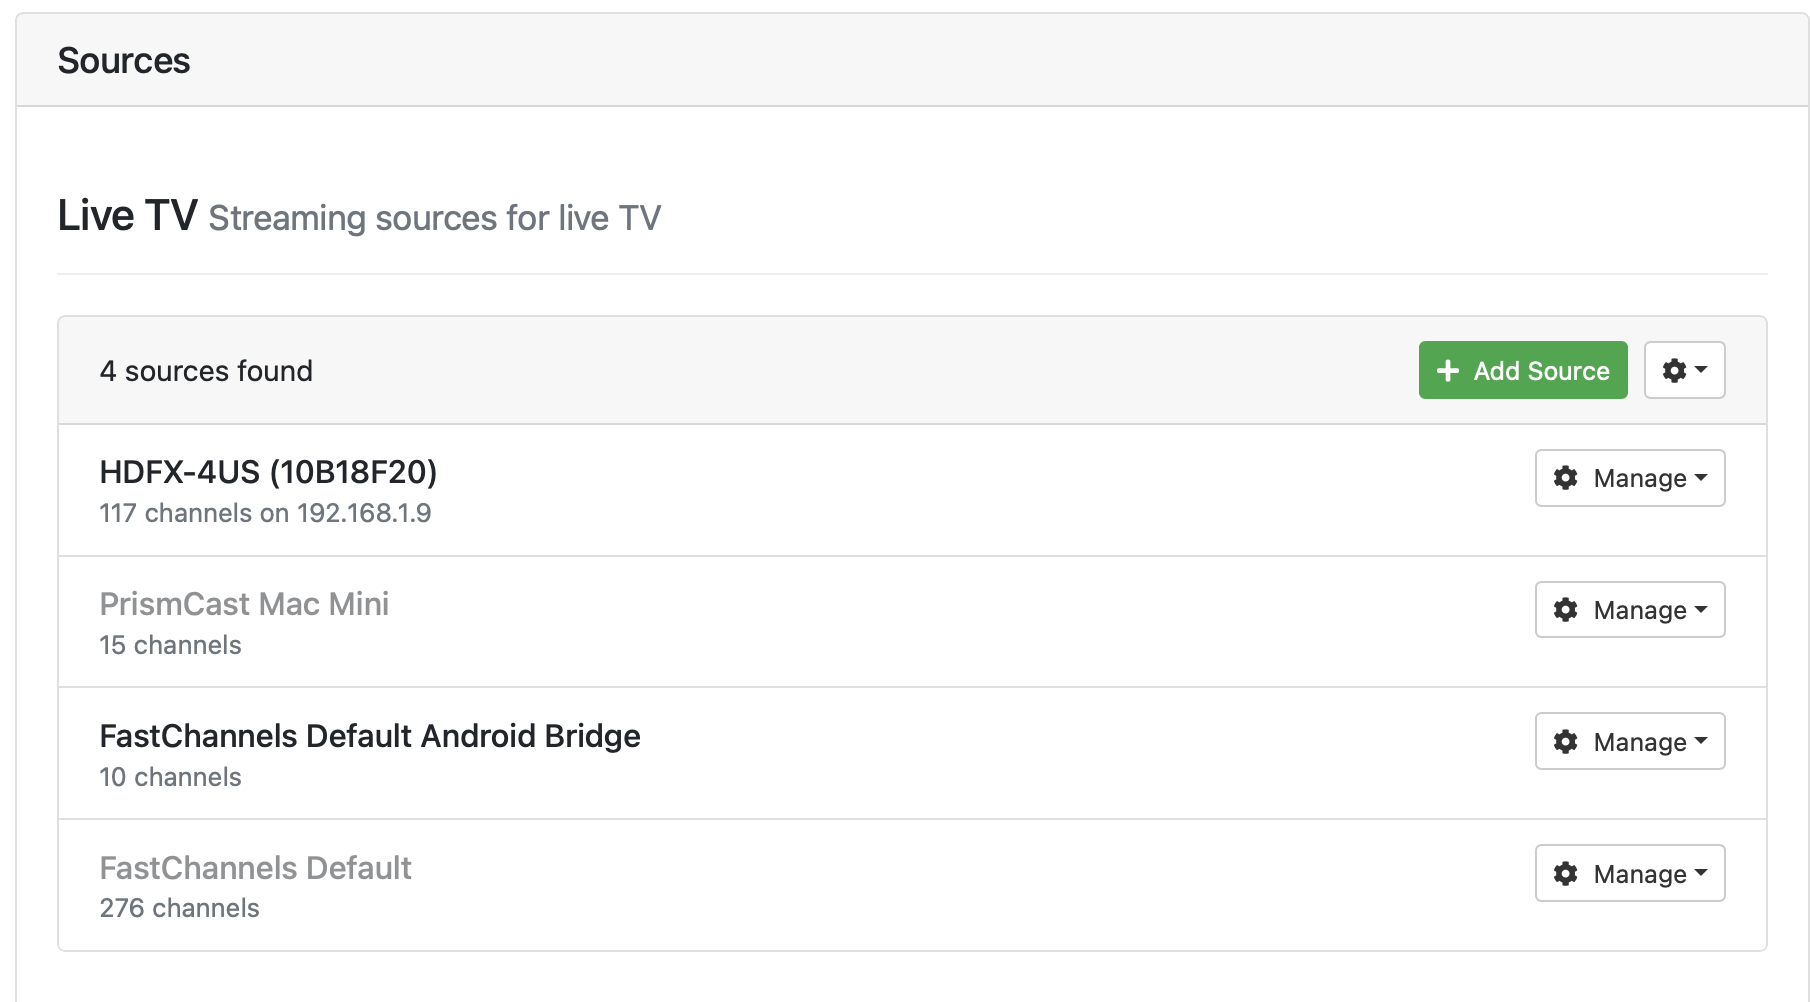This screenshot has width=1810, height=1002.
Task: Click the 117 channels on 192.168.1.9 text
Action: tap(265, 513)
